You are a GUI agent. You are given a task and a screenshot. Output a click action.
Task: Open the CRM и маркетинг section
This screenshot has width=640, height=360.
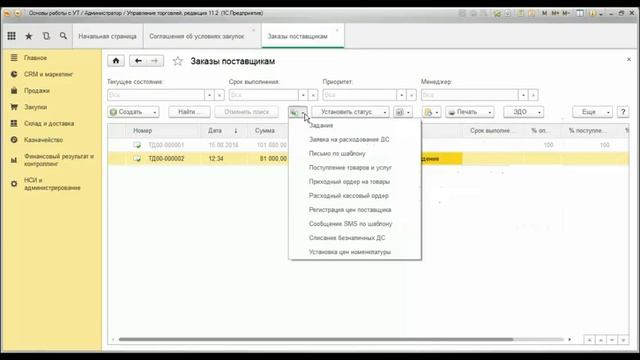pos(48,74)
